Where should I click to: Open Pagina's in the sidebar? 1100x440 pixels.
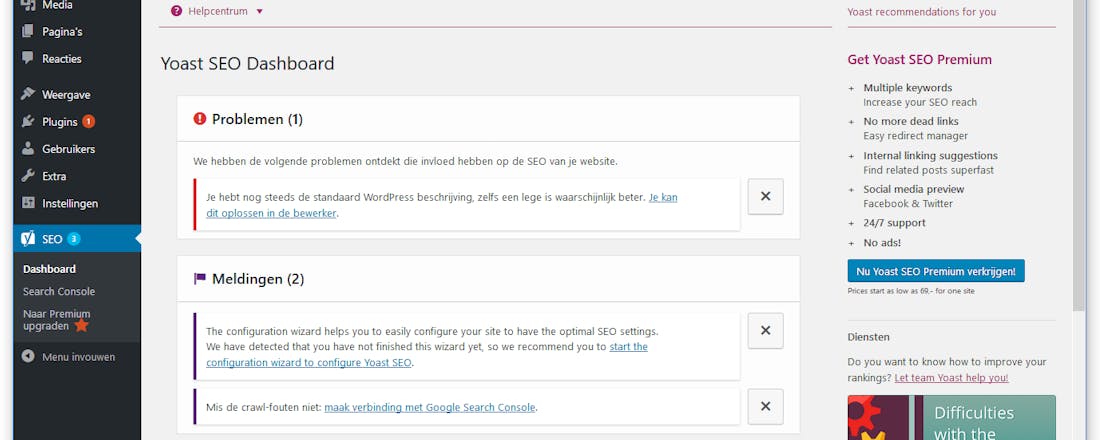tap(77, 32)
